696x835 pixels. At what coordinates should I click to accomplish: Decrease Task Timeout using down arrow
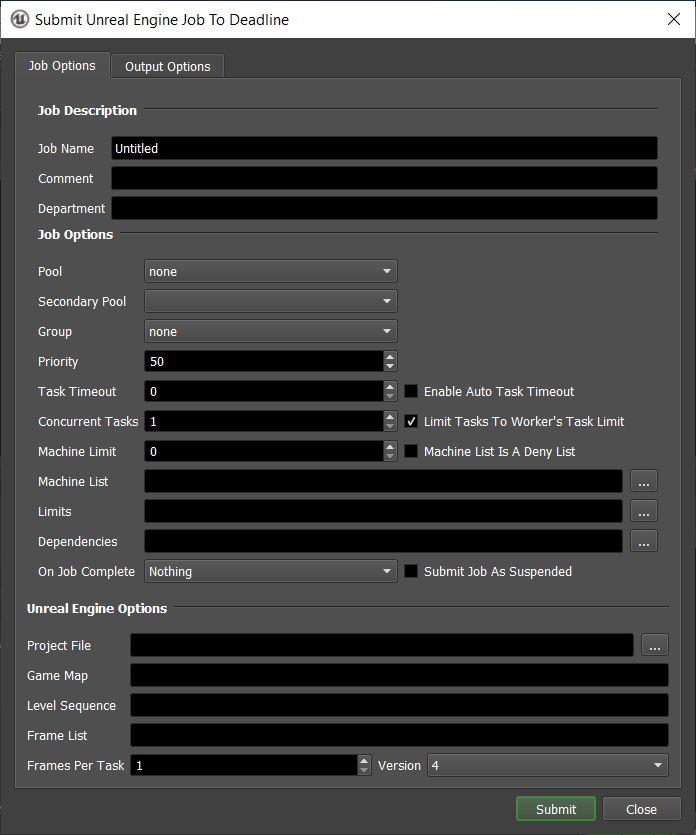390,396
